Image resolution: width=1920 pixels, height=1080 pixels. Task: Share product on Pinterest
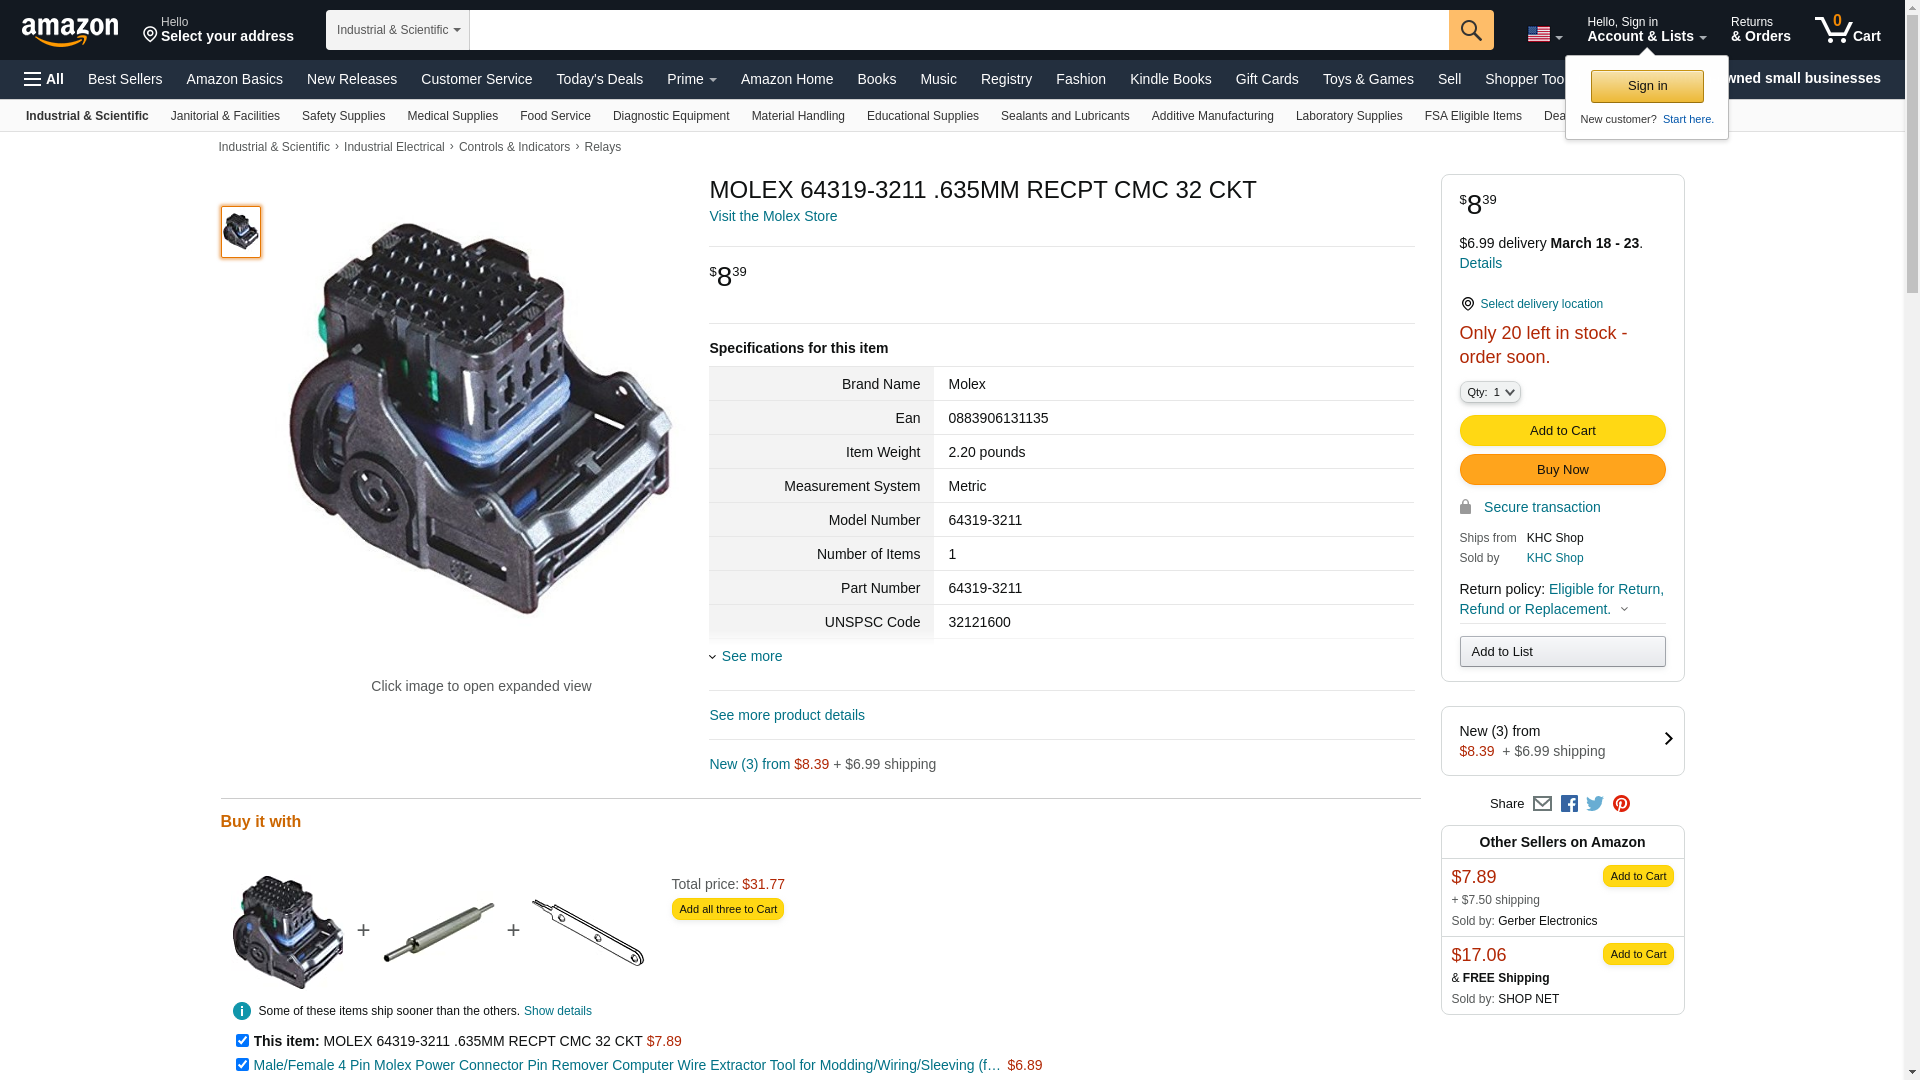tap(1621, 804)
